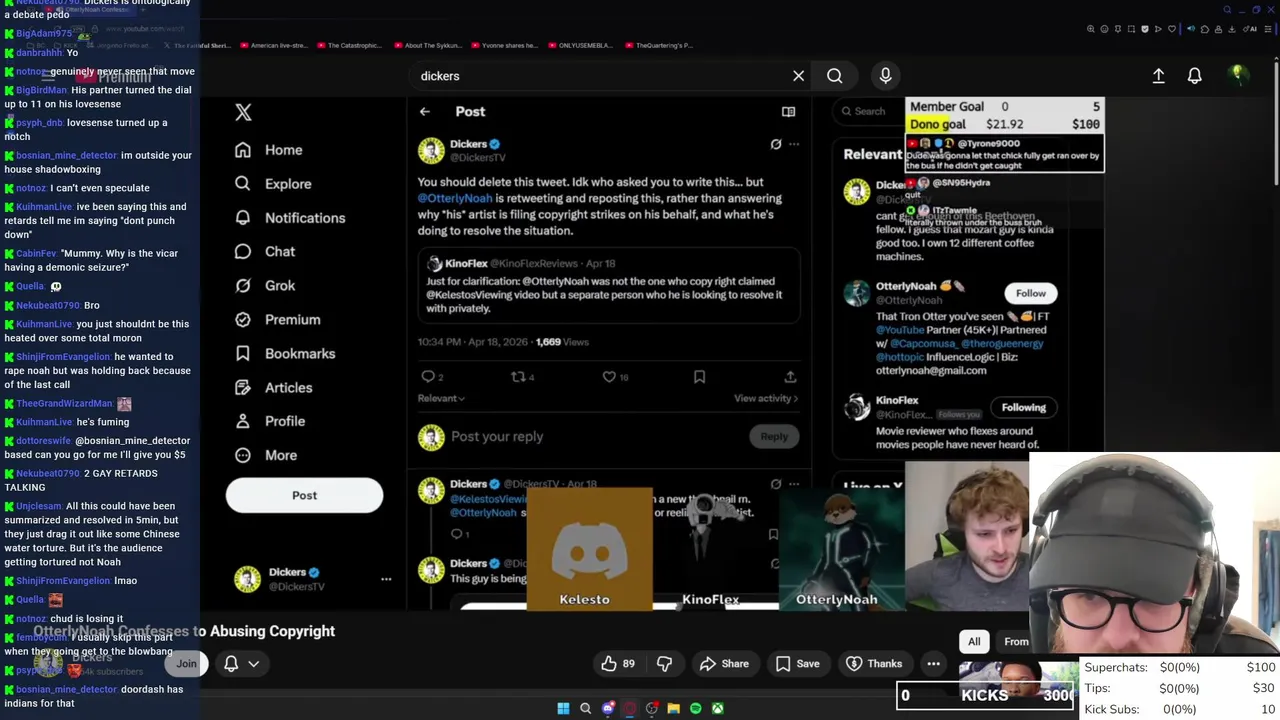Click the X search box in right column
The height and width of the screenshot is (720, 1280).
point(869,111)
